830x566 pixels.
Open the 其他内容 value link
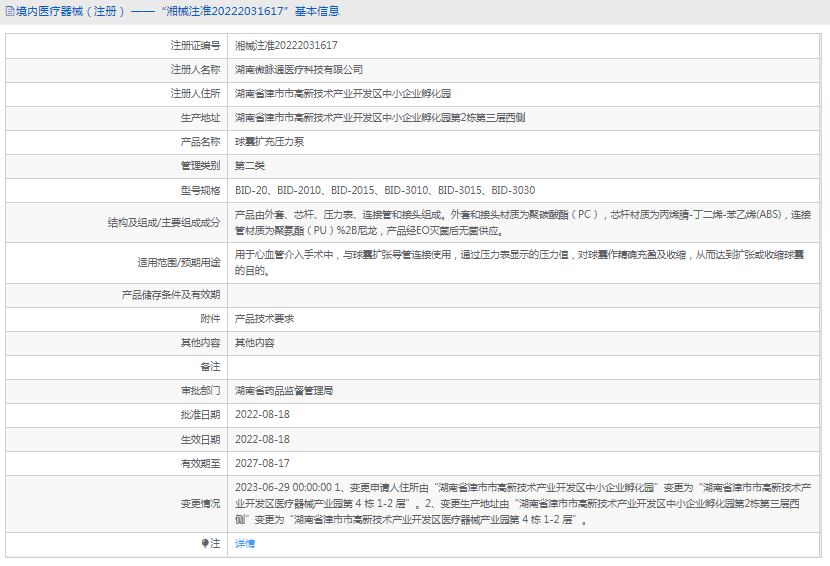pos(255,343)
